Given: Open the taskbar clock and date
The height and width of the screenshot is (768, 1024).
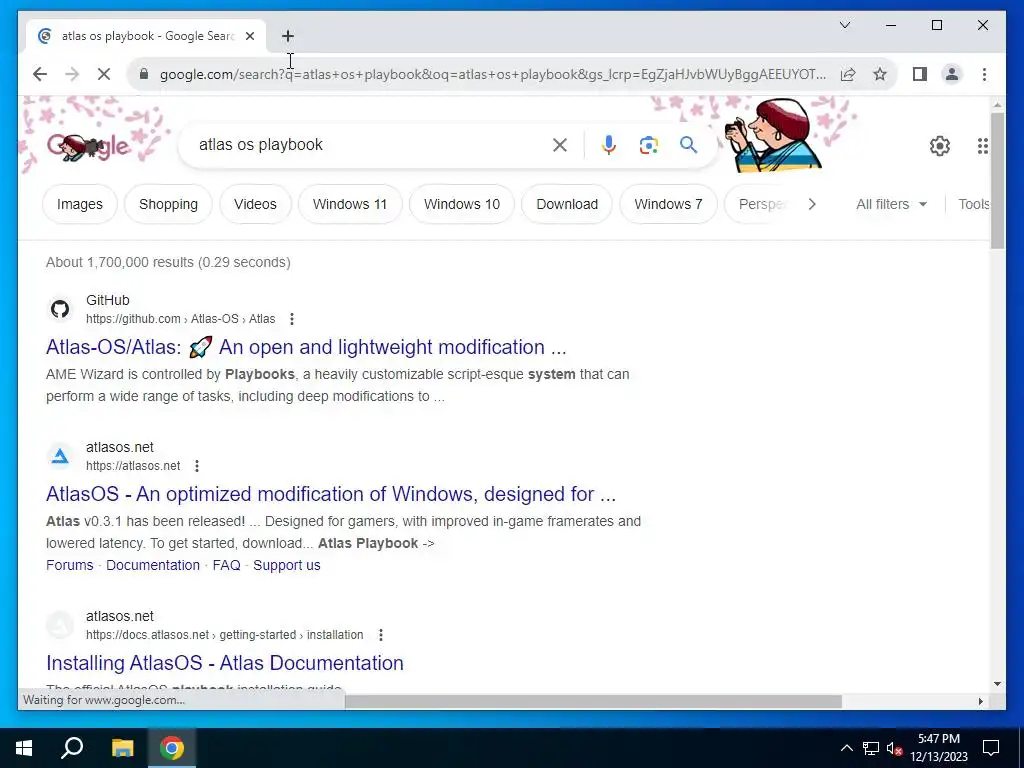Looking at the screenshot, I should (x=939, y=748).
